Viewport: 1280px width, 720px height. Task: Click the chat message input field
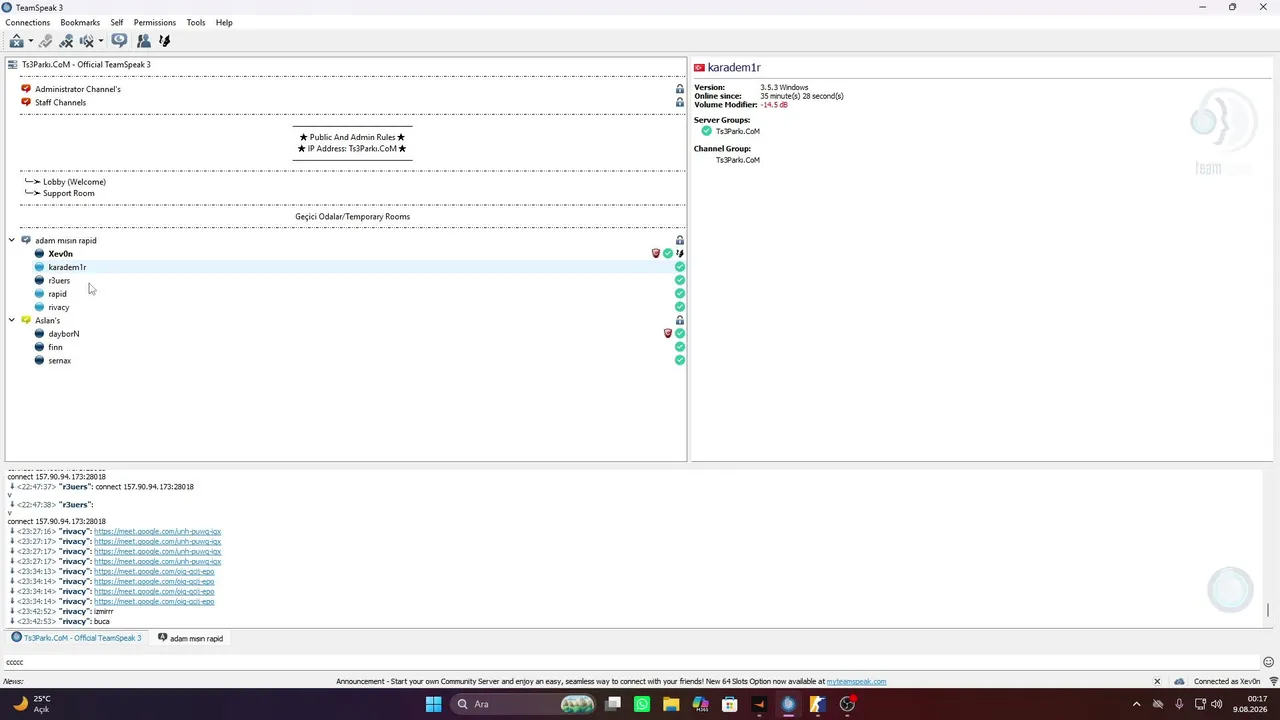coord(630,662)
